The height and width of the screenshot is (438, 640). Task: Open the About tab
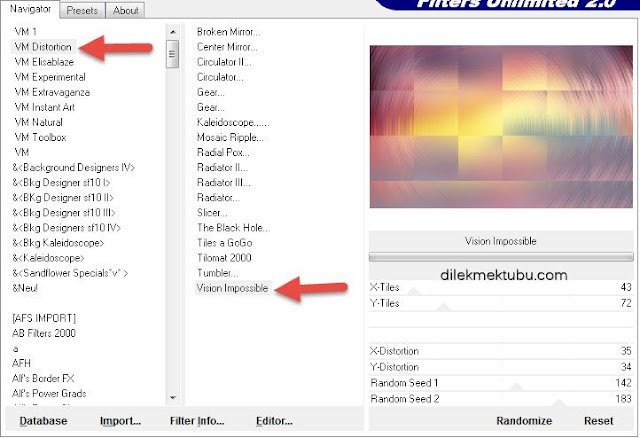pyautogui.click(x=126, y=11)
